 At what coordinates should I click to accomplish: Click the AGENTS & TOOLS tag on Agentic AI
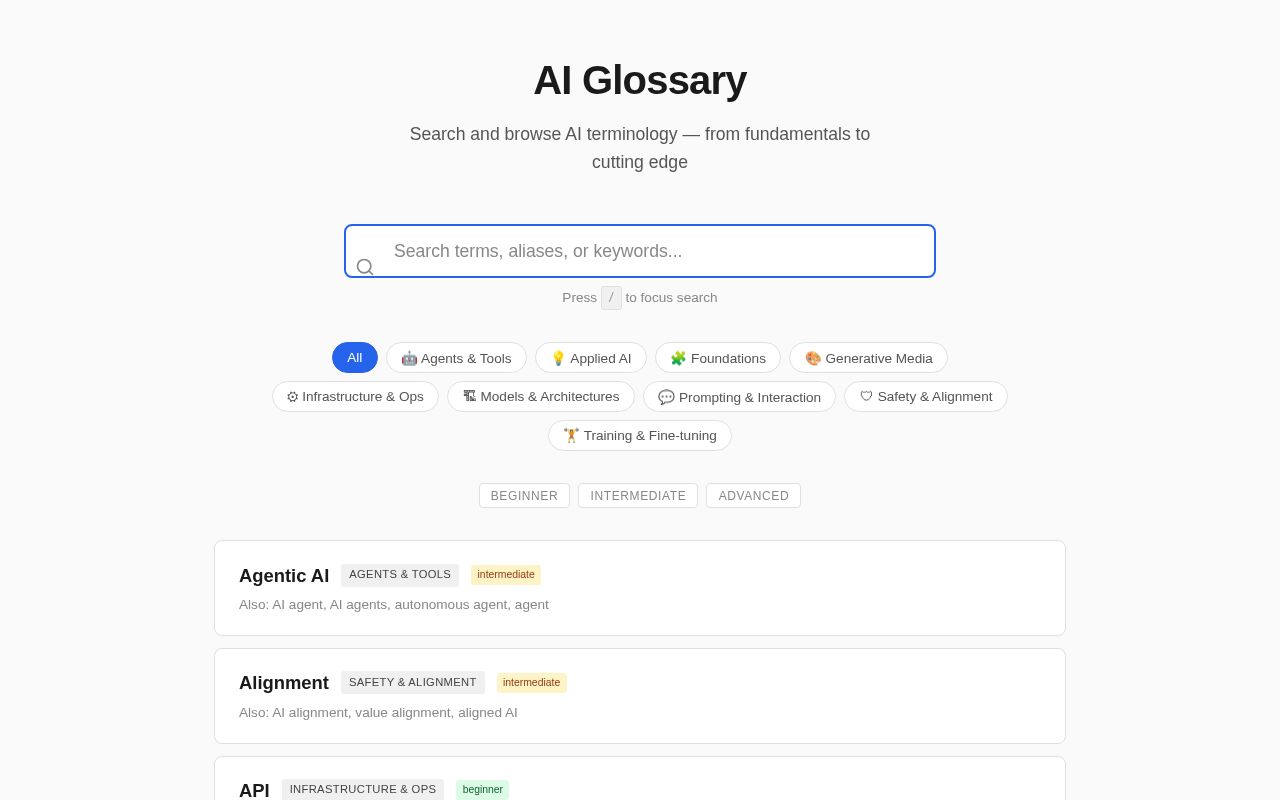coord(400,575)
